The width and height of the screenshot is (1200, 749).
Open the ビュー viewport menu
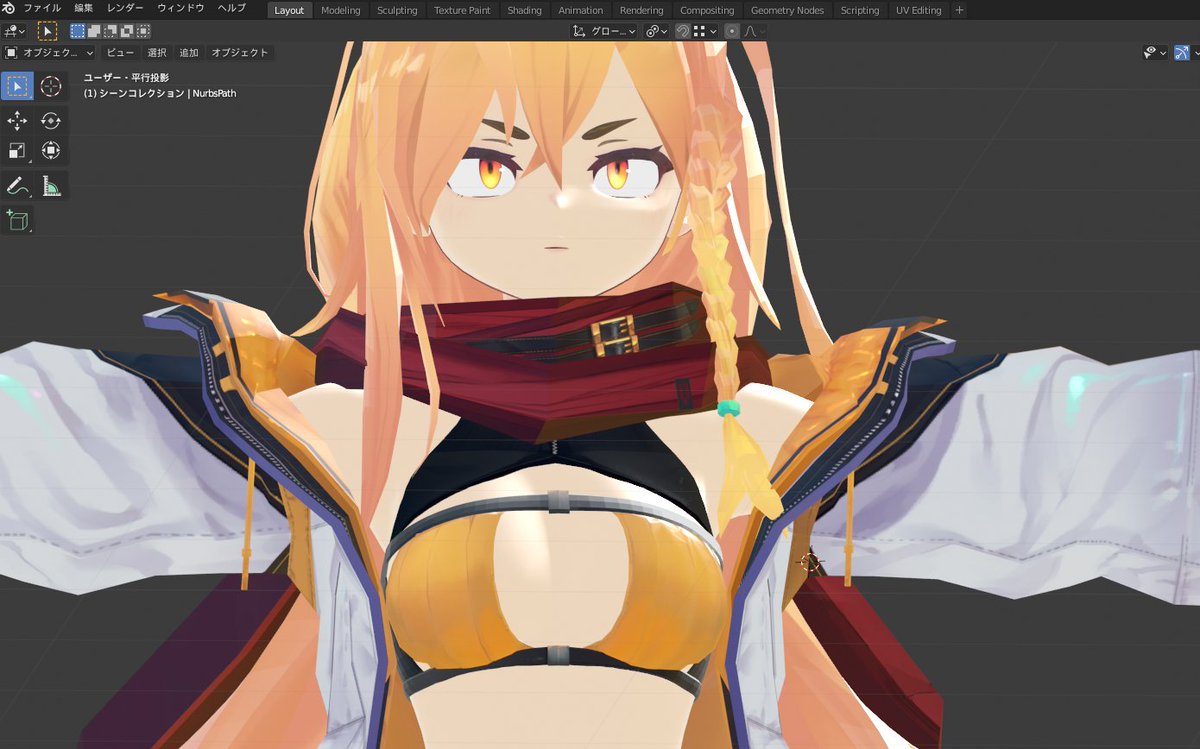120,52
